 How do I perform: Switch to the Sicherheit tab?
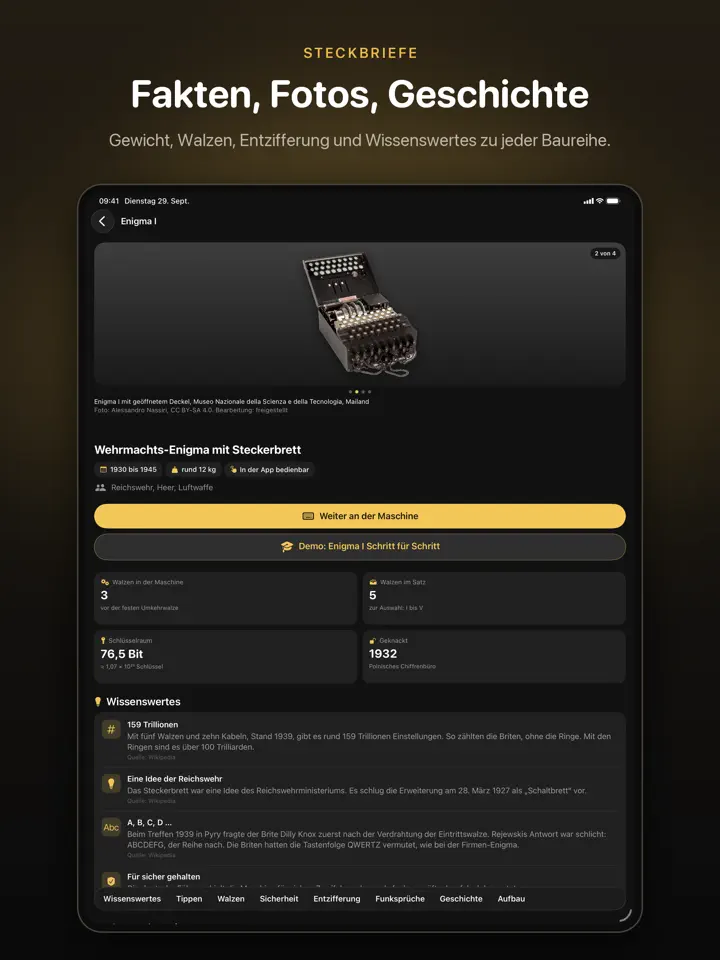pos(279,899)
